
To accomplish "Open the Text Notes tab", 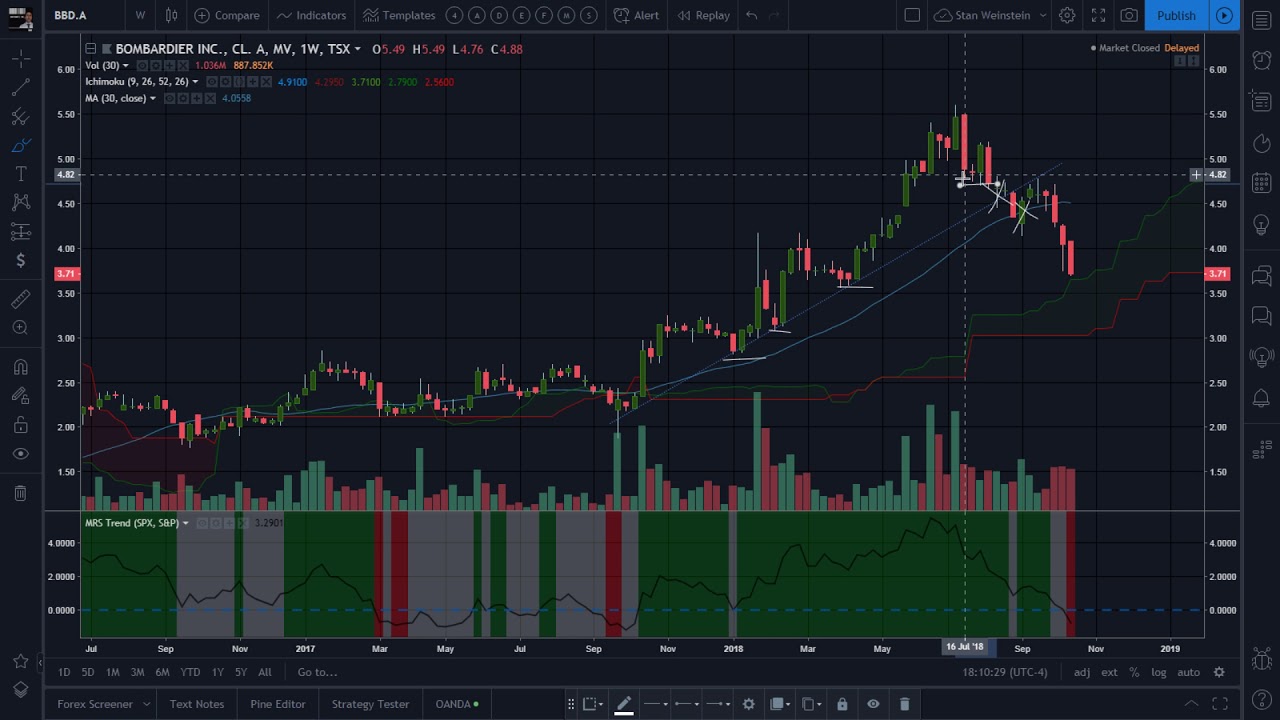I will [197, 704].
